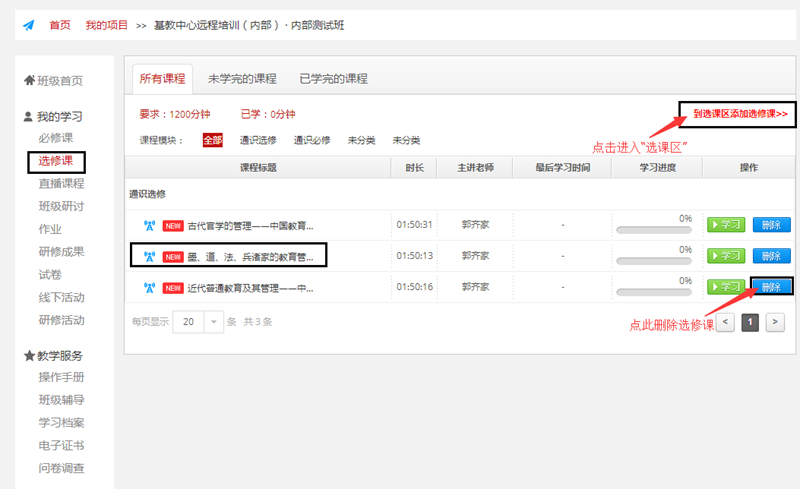Start 学习 for 近代普通教育 course
The width and height of the screenshot is (800, 489).
pos(726,287)
